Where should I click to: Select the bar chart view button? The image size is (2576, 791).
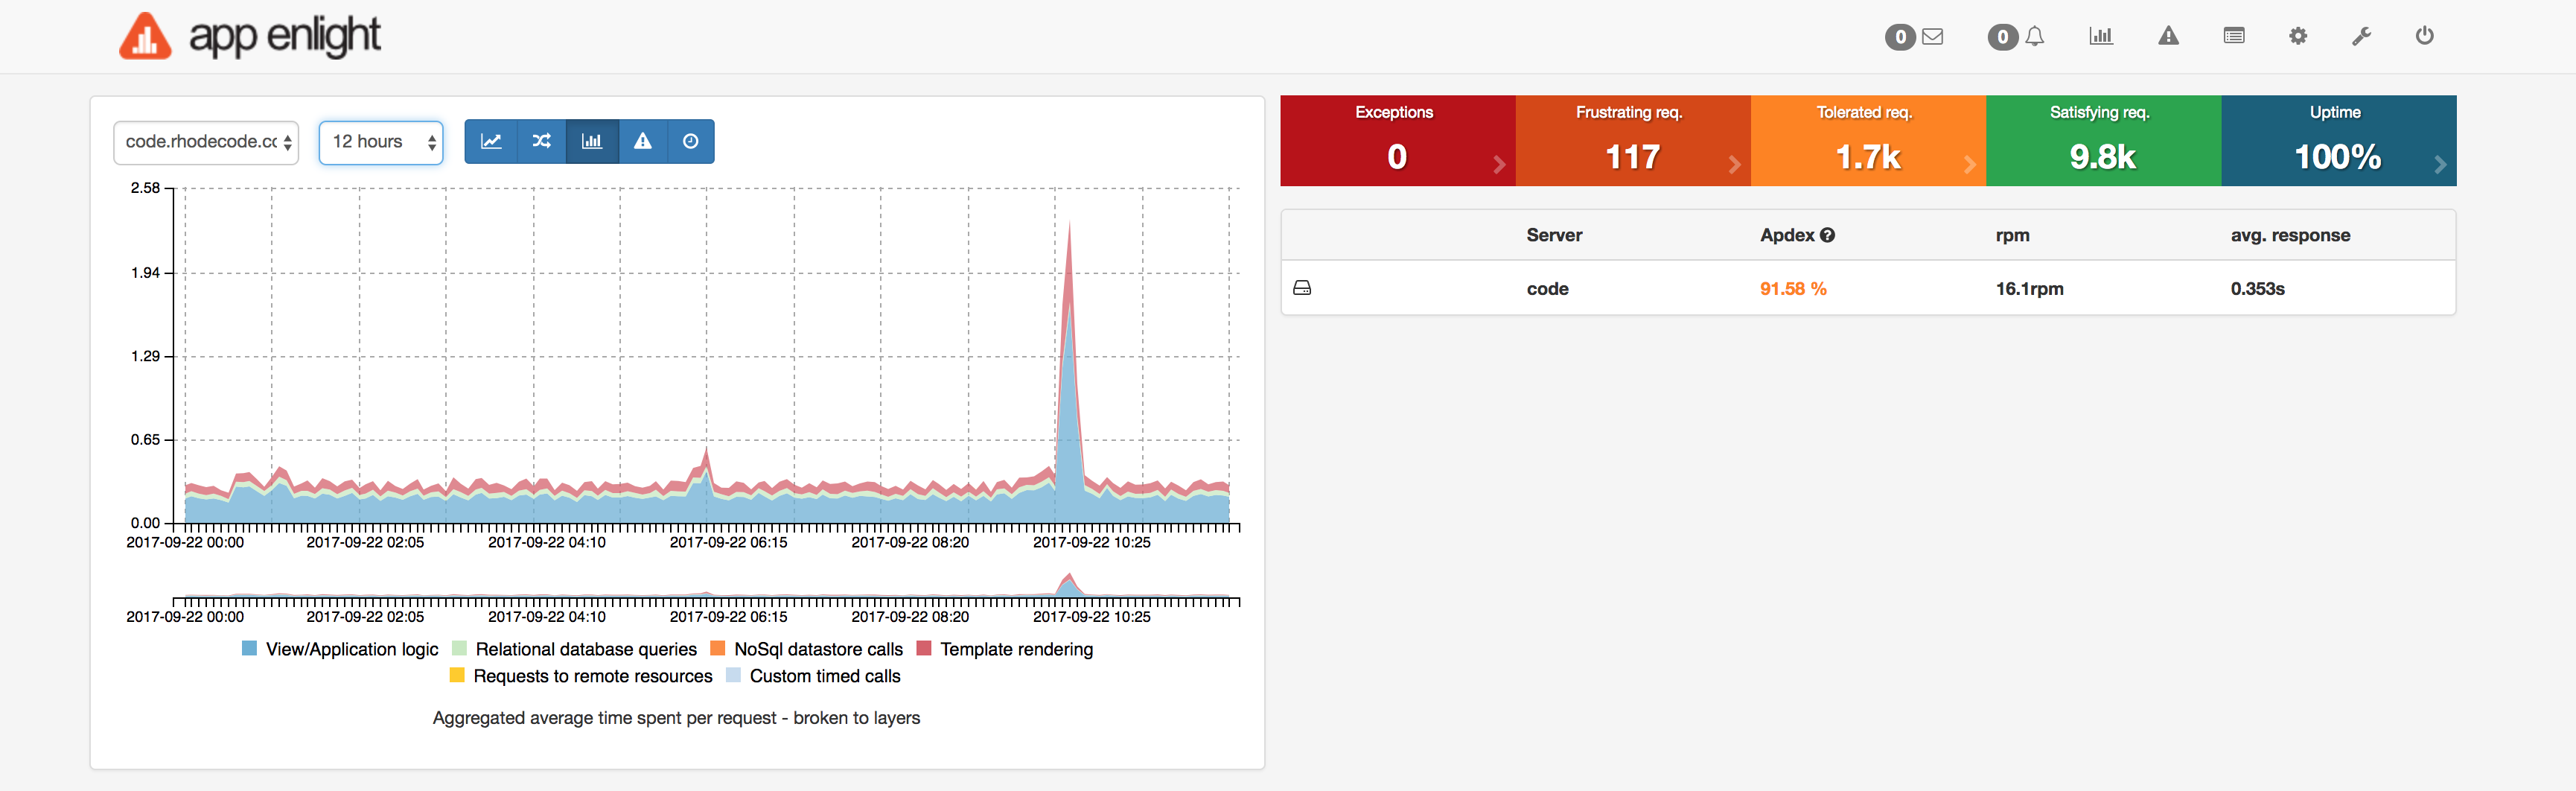pos(592,141)
